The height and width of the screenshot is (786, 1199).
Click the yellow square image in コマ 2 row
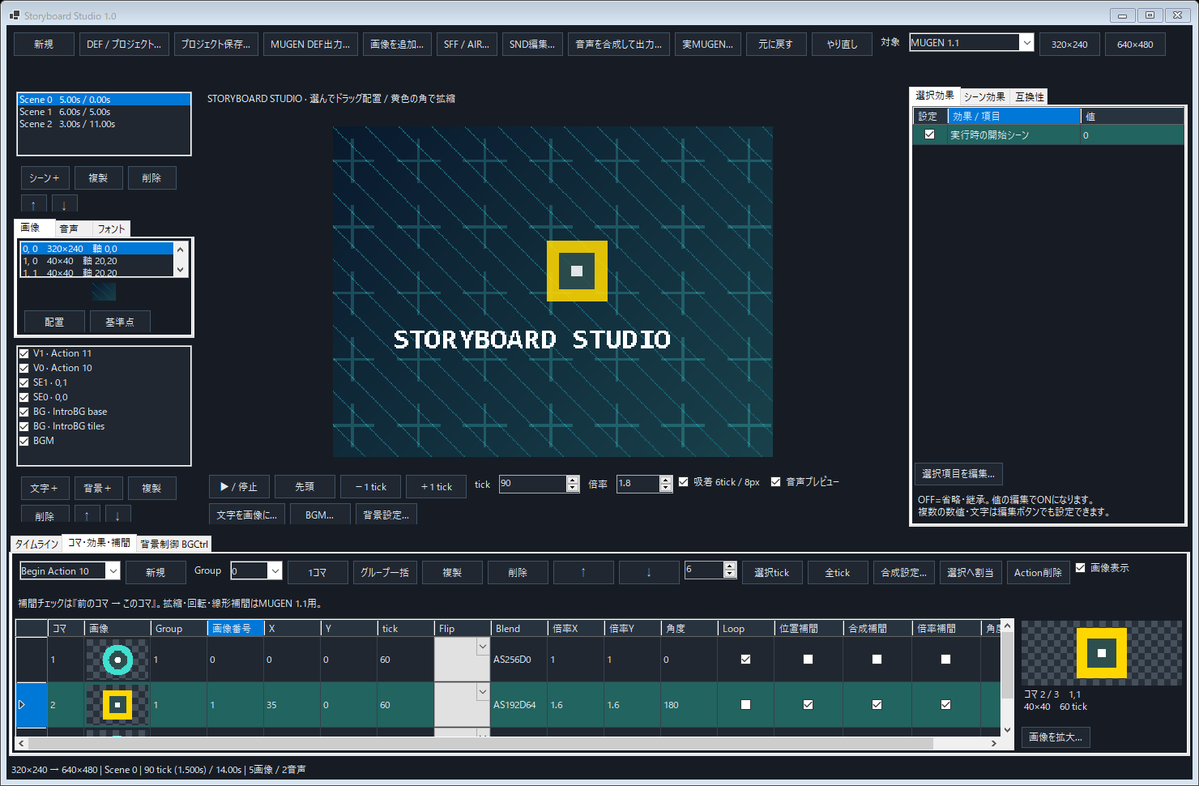[118, 705]
